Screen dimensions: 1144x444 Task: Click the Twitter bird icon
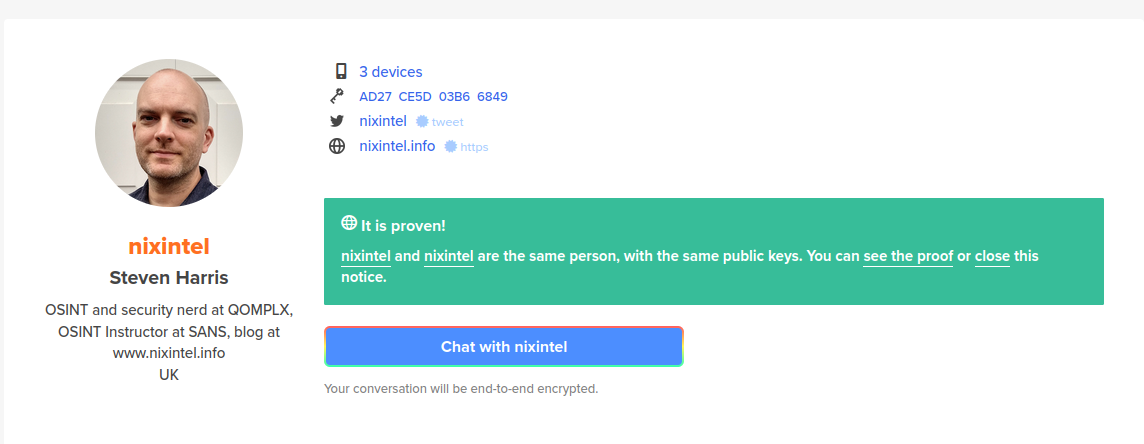(336, 122)
